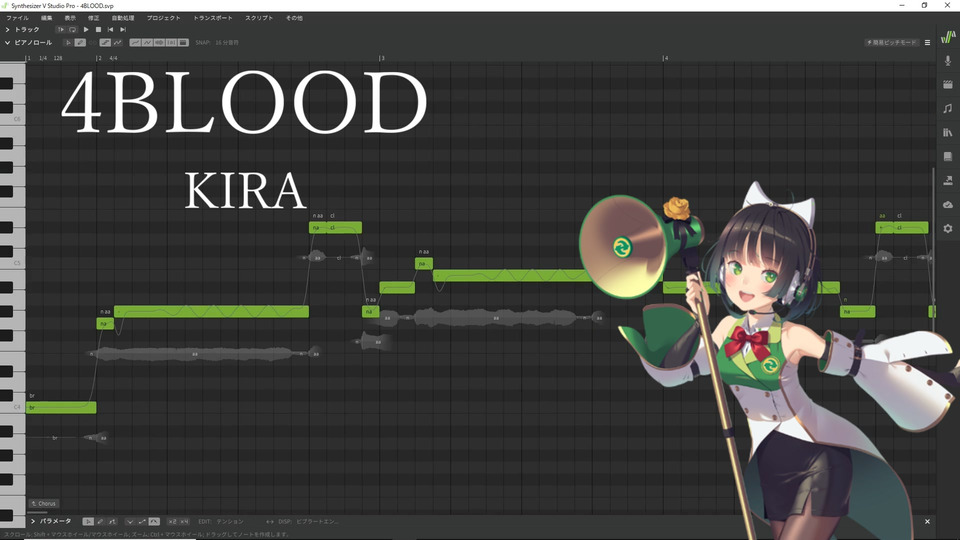
Task: Swap EDIT and DISP parameters arrow icon
Action: (269, 522)
